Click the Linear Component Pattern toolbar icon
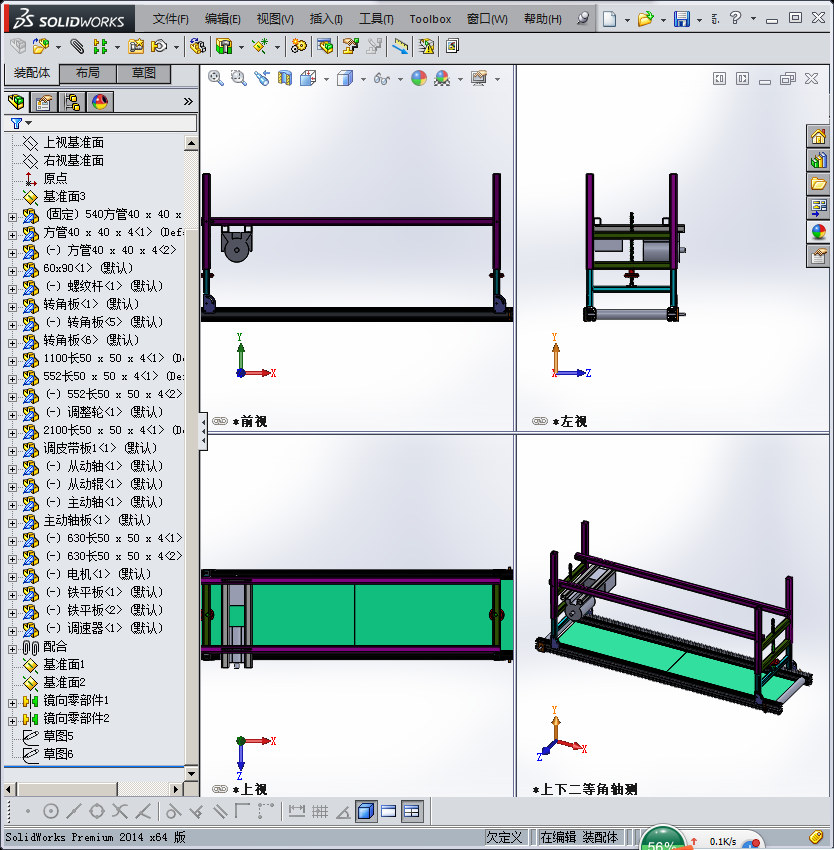 (100, 47)
